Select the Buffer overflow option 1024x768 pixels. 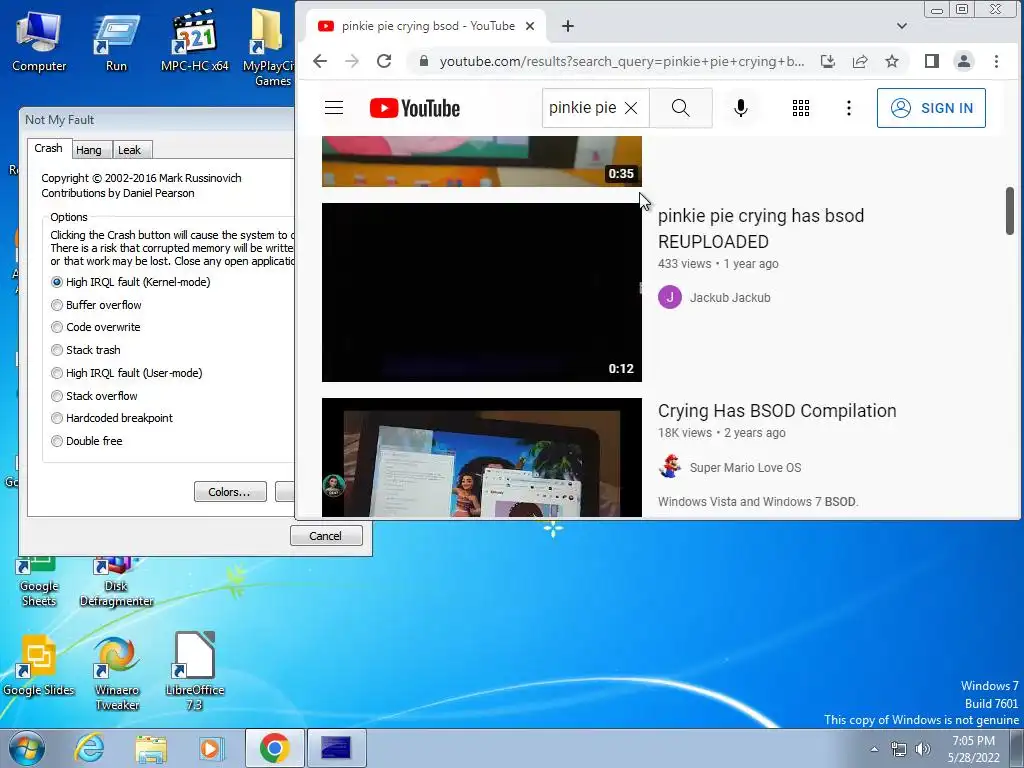pos(97,305)
